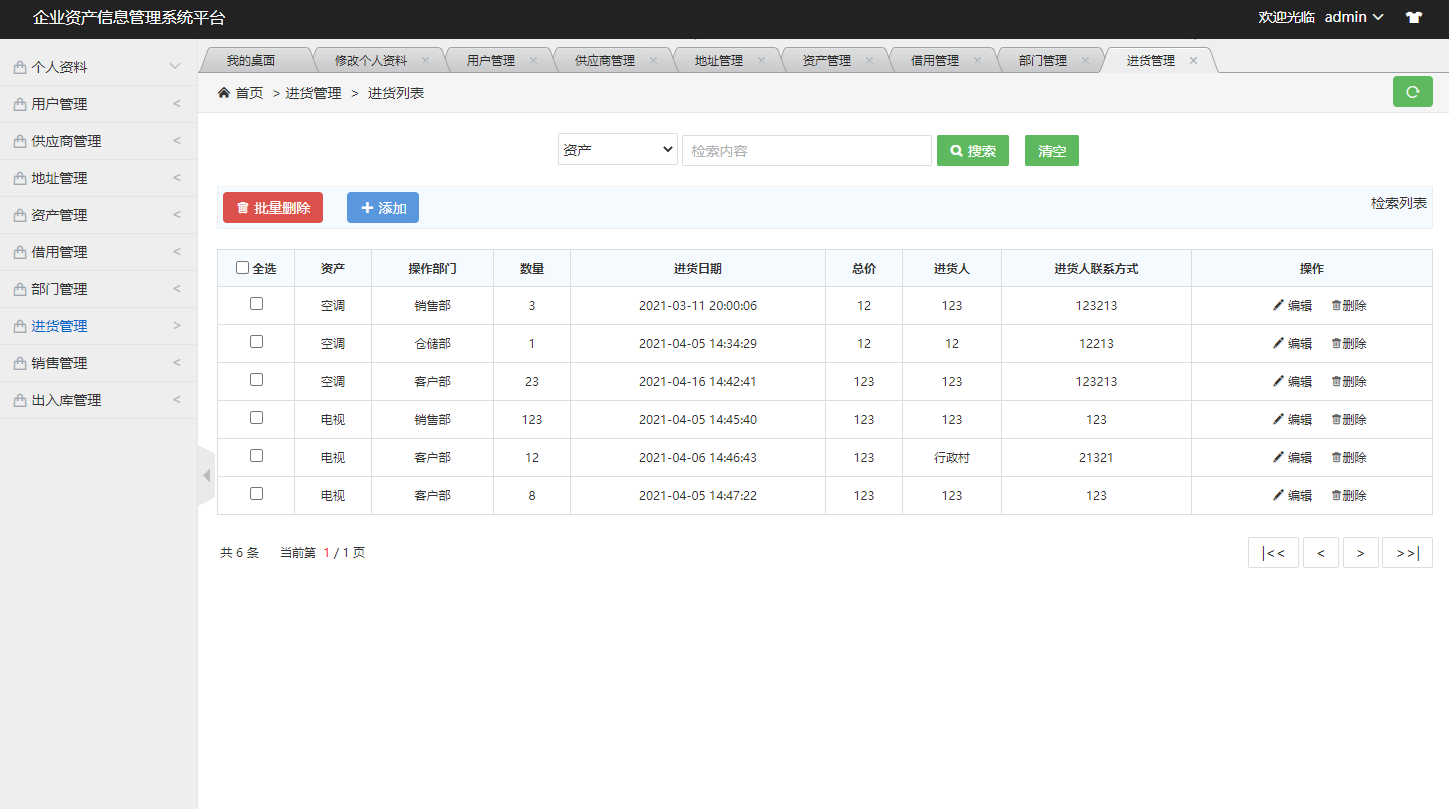Viewport: 1449px width, 809px height.
Task: Check the row checkbox for 仓储部 entry
Action: [x=256, y=343]
